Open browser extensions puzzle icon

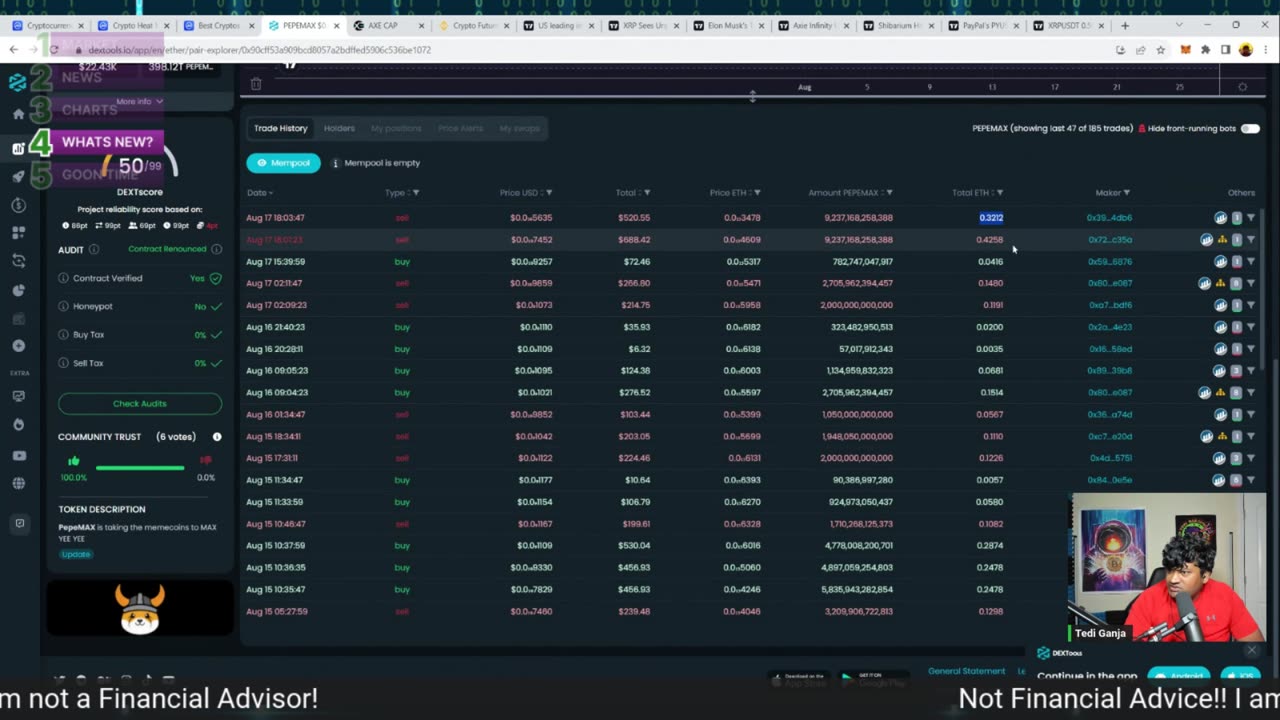tap(1205, 49)
